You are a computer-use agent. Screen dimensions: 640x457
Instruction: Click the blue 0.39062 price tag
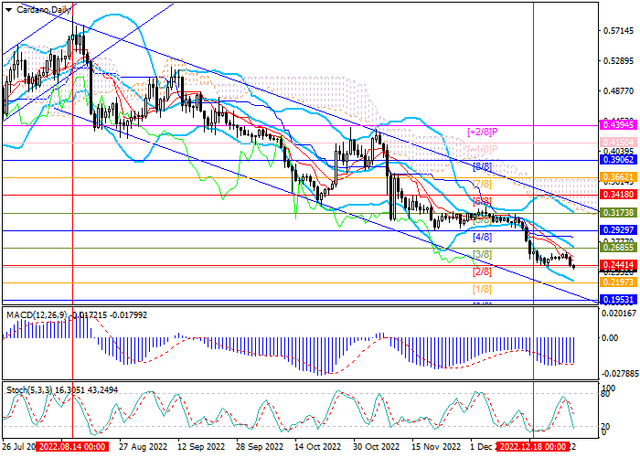click(618, 160)
